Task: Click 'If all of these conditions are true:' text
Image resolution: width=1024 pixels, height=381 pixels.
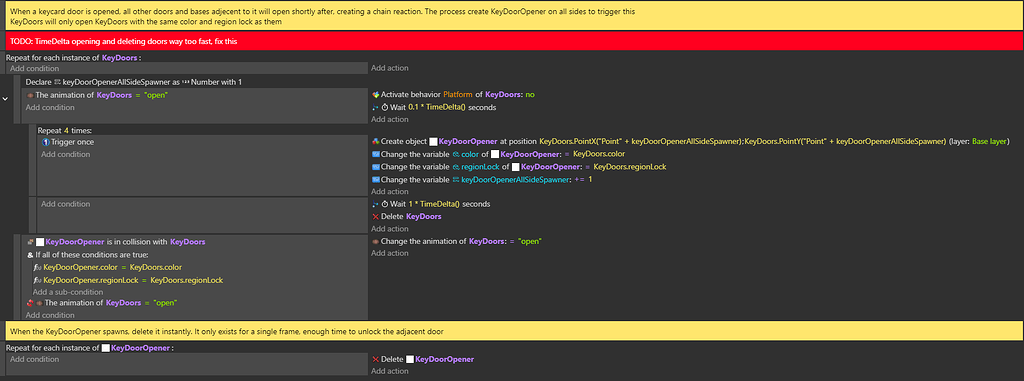Action: coord(92,255)
